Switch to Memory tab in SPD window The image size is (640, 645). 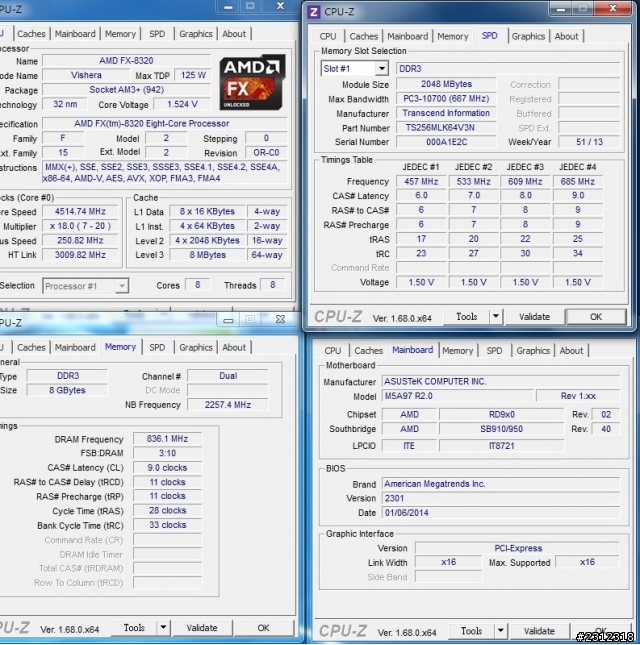[x=452, y=36]
